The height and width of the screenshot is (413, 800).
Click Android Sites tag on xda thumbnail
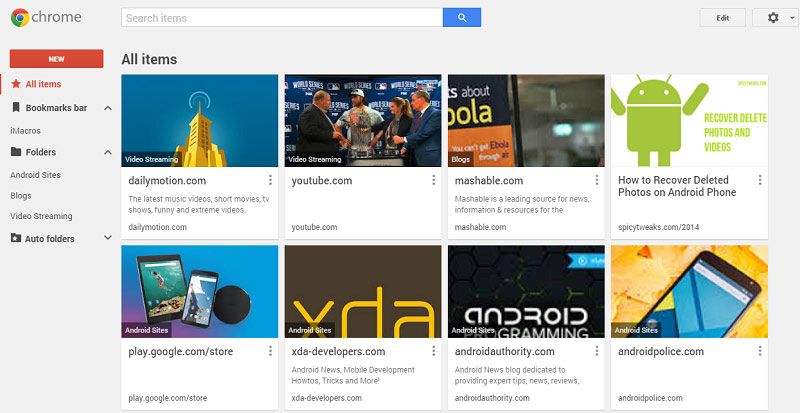pyautogui.click(x=310, y=330)
